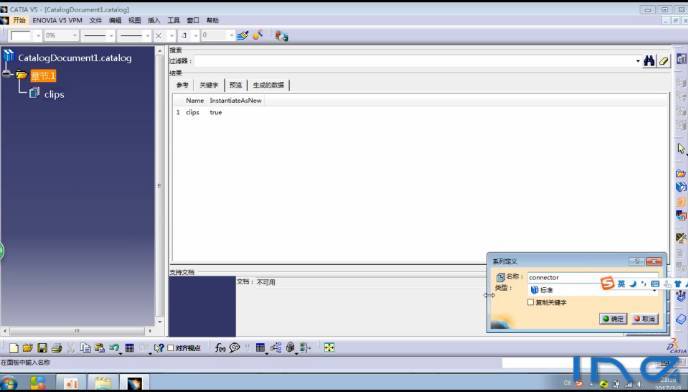Click the green OK button in dialog
688x392 pixels.
pos(613,319)
